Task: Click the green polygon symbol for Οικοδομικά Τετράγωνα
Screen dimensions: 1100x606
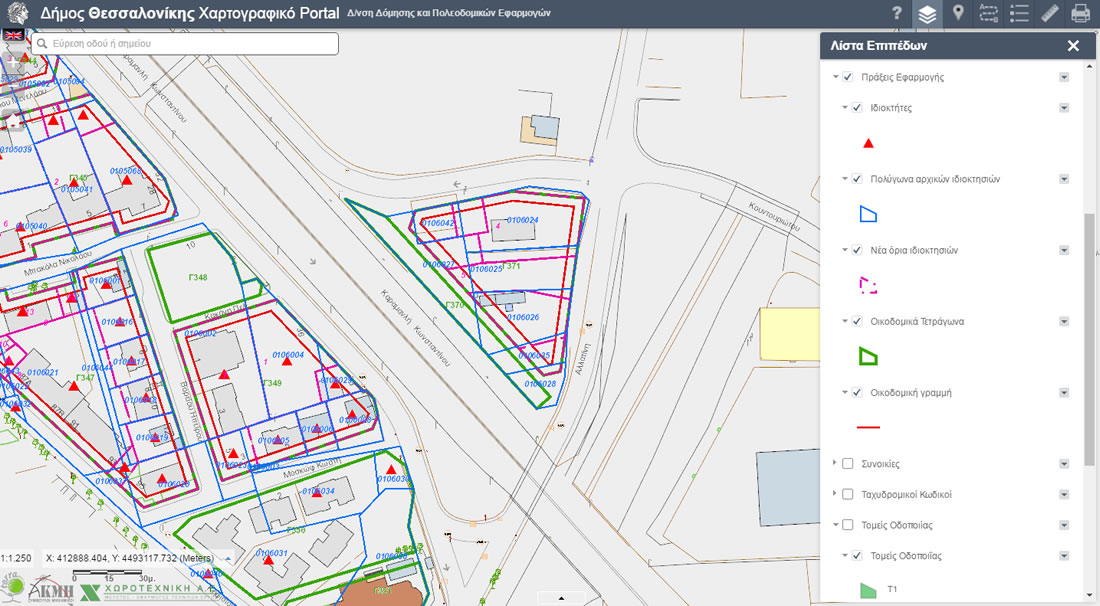Action: point(868,357)
